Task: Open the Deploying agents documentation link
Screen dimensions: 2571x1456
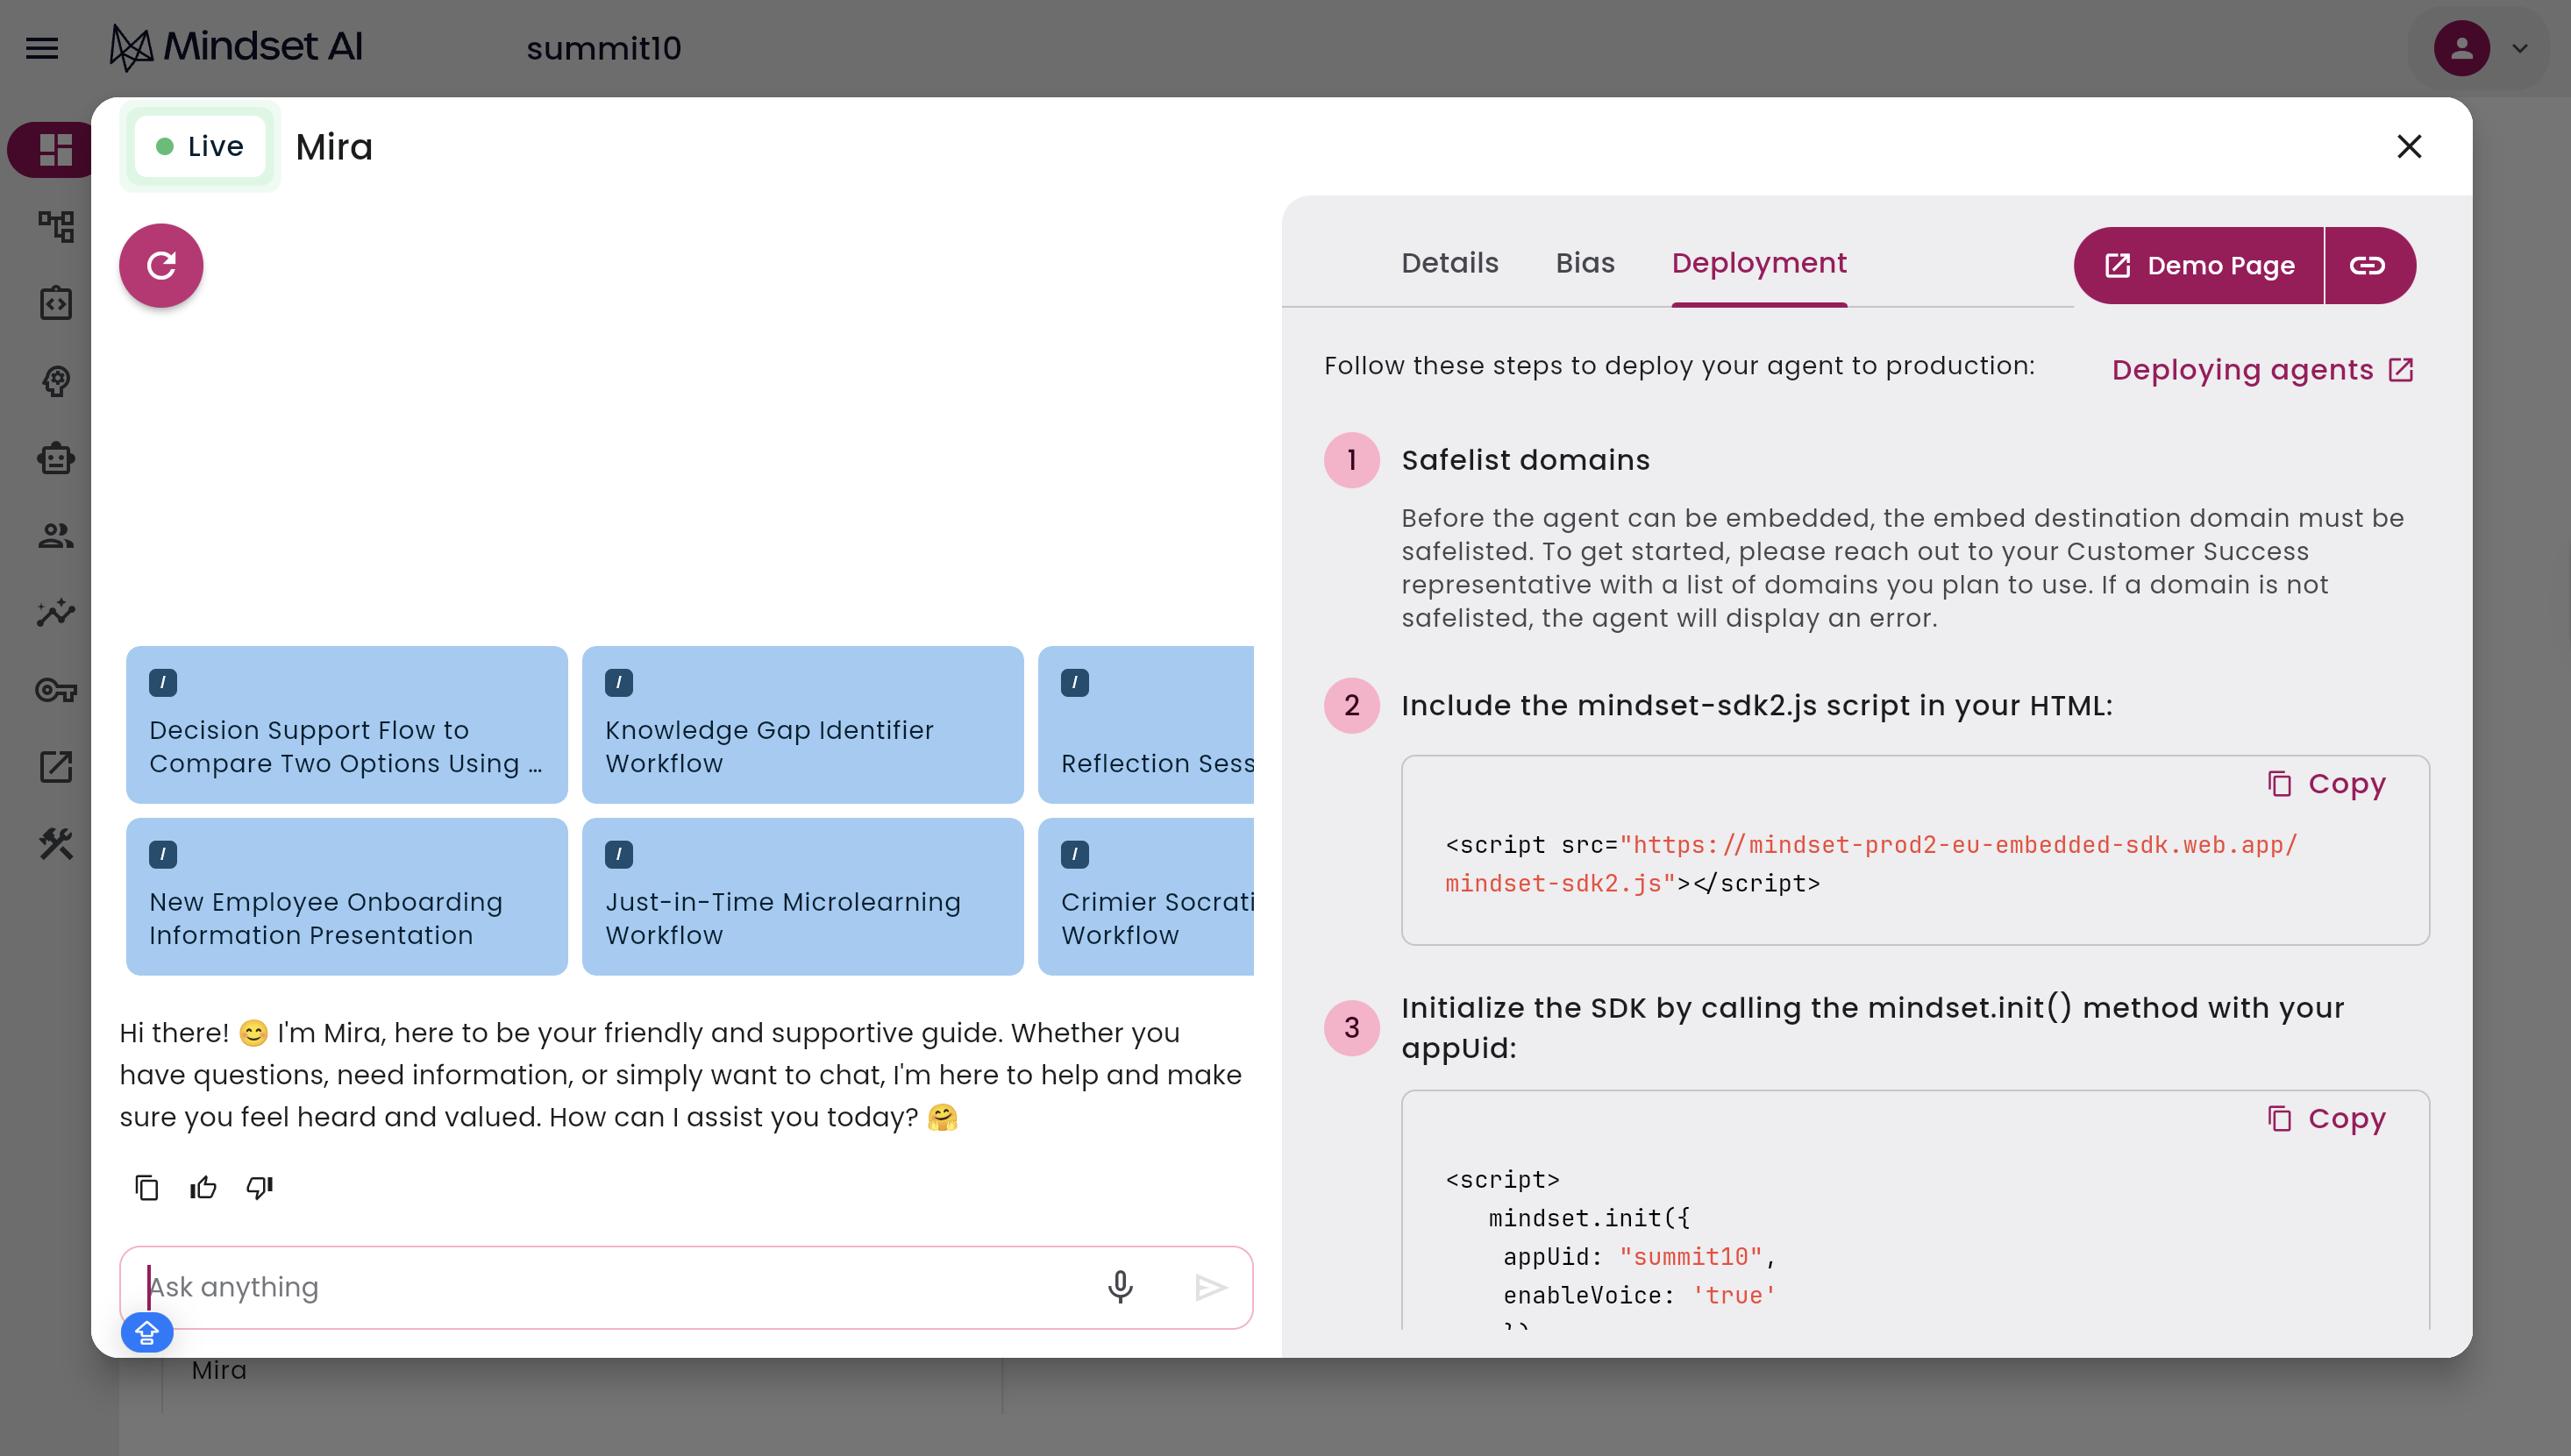Action: [2263, 370]
